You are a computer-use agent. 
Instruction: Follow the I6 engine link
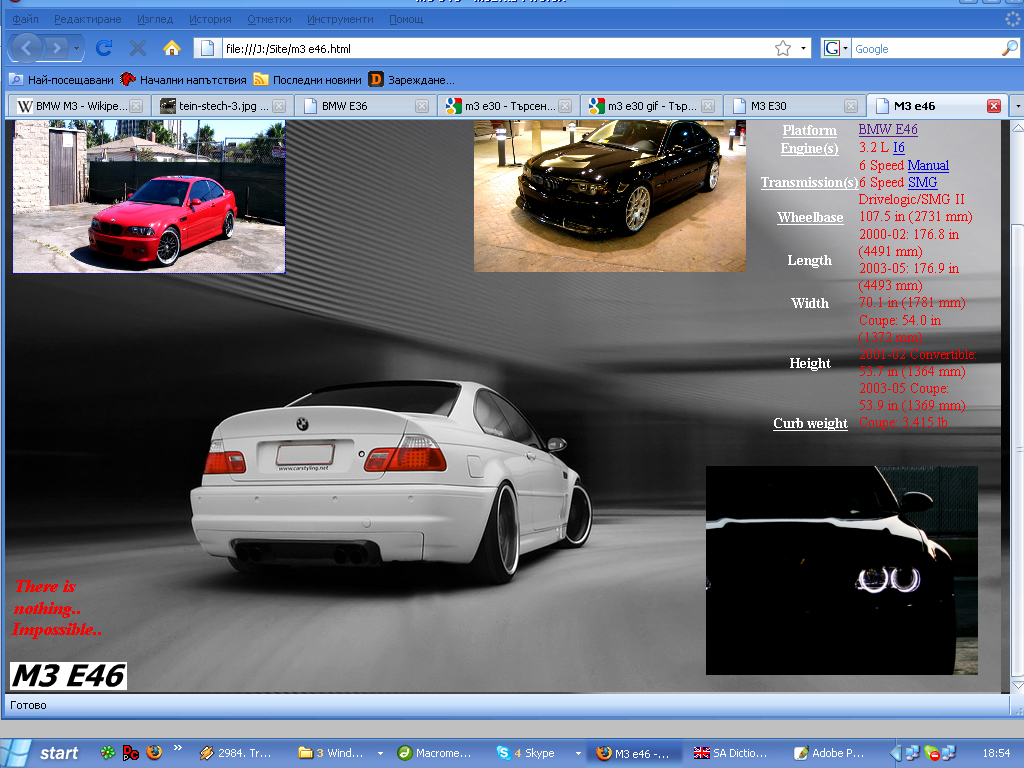[899, 148]
